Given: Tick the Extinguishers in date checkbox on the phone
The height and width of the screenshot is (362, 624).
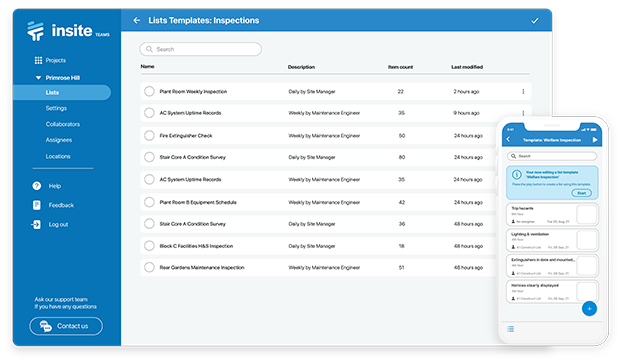Looking at the screenshot, I should click(587, 266).
